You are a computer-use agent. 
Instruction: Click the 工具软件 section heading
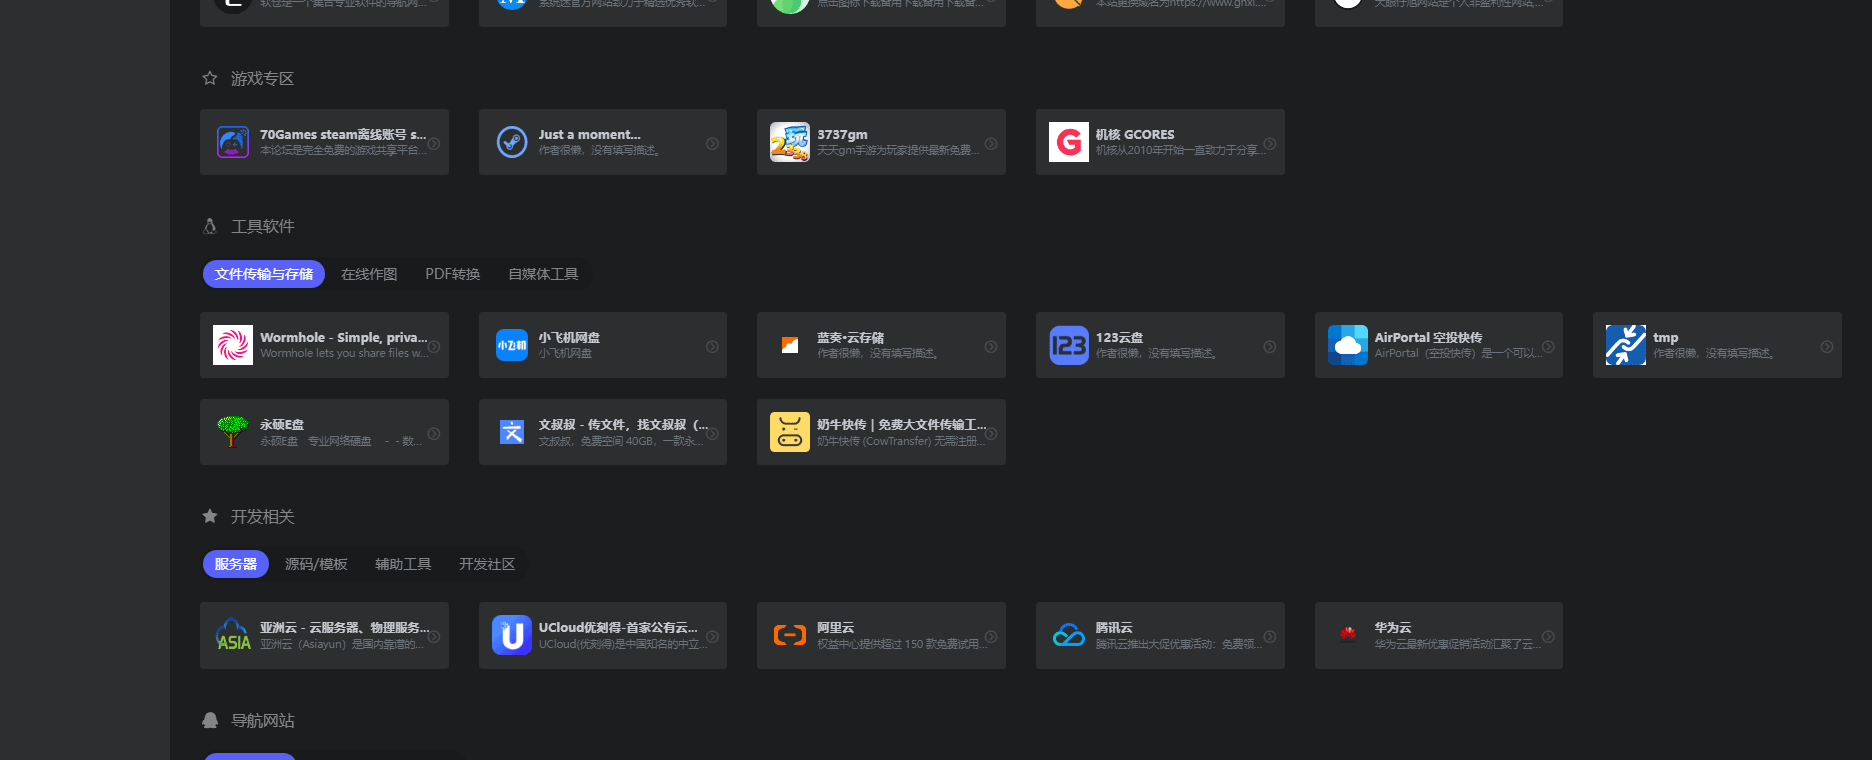263,226
